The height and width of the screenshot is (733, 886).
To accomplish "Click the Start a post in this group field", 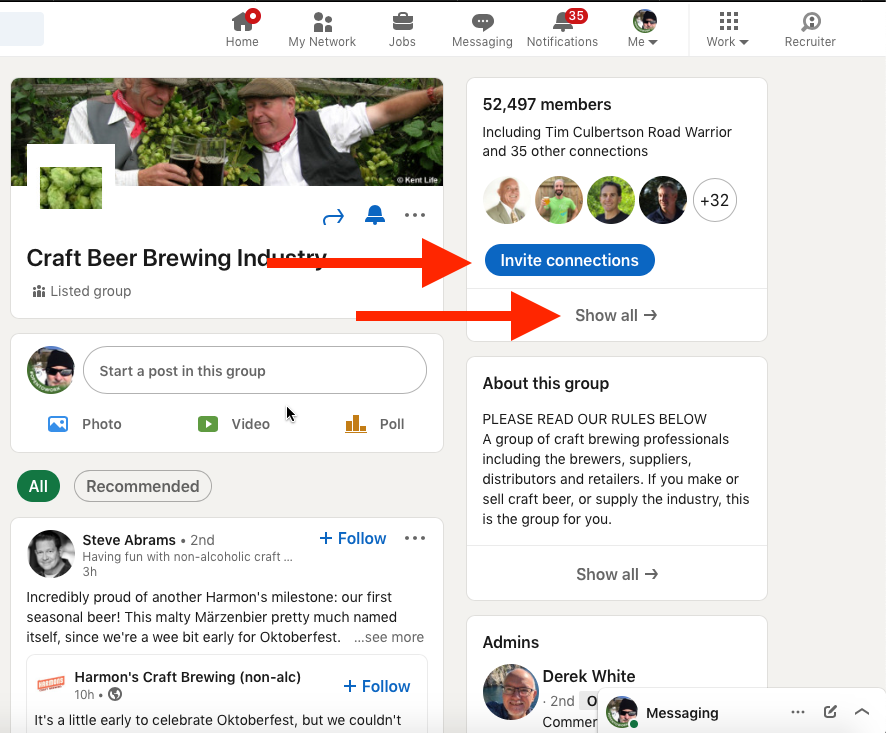I will click(255, 370).
